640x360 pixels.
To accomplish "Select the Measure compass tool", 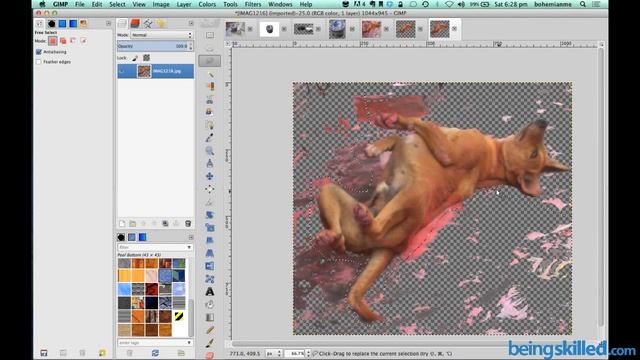I will [x=210, y=163].
